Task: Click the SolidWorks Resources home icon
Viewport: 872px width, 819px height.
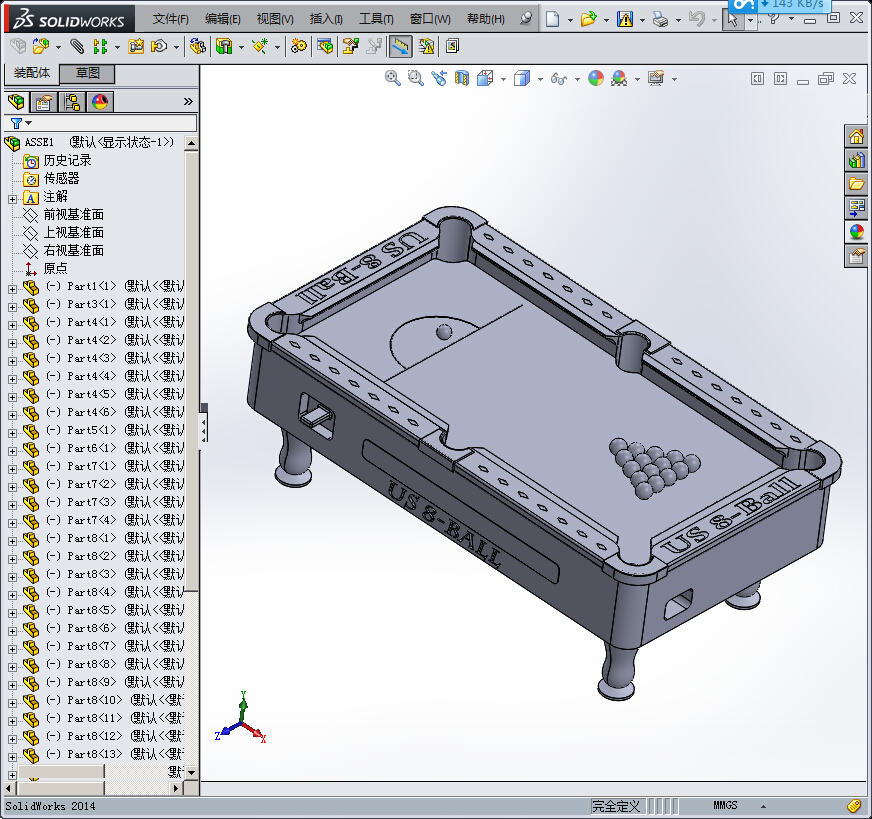Action: click(856, 136)
